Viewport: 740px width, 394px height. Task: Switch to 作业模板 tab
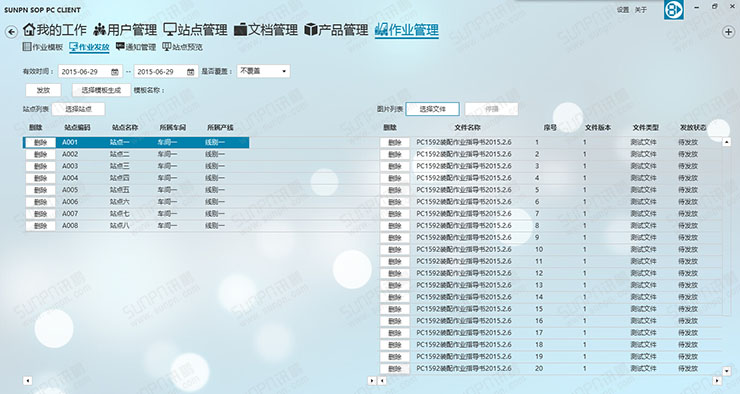[43, 47]
